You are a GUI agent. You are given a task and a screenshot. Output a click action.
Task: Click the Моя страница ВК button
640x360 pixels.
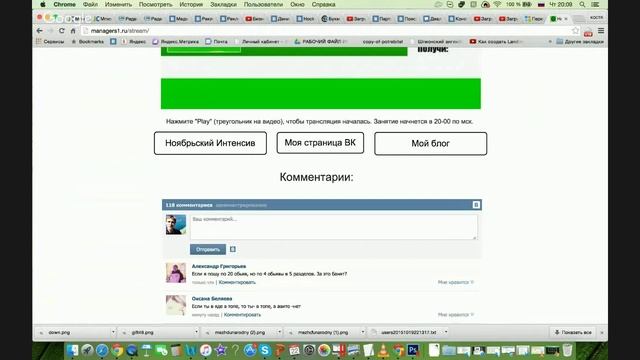pyautogui.click(x=320, y=142)
